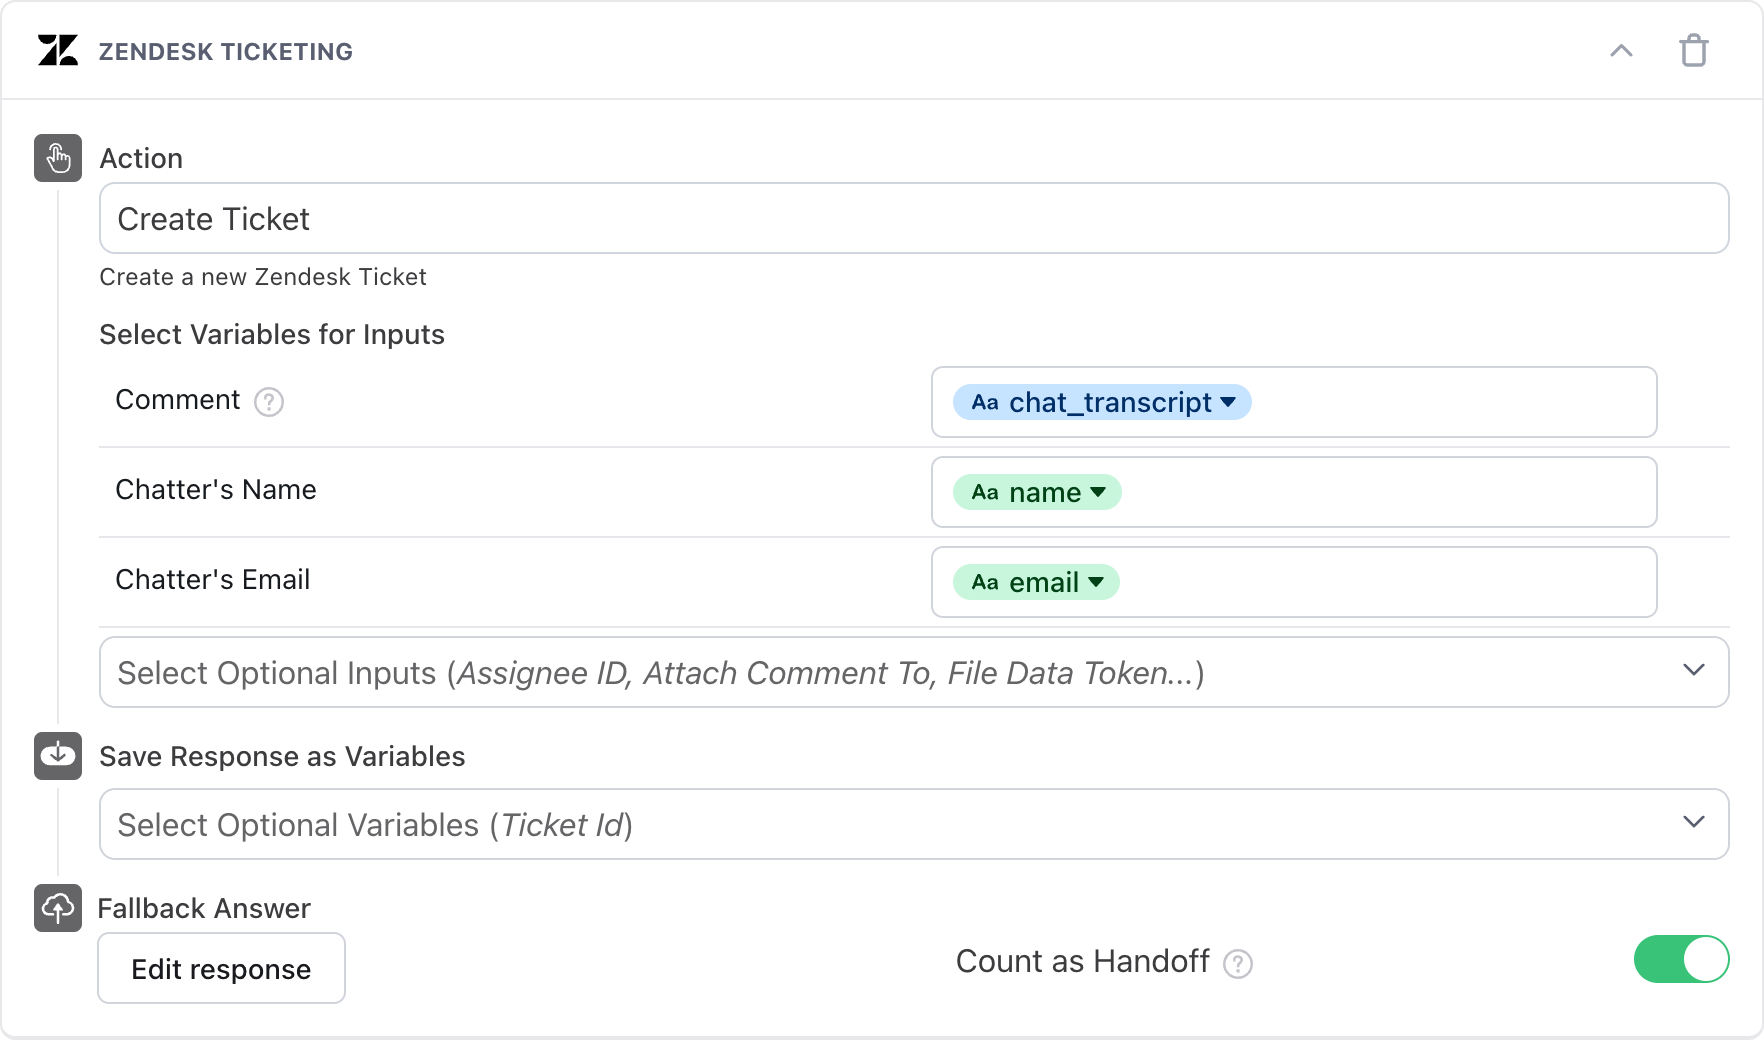Click the Save Response download icon
This screenshot has height=1040, width=1764.
click(58, 756)
